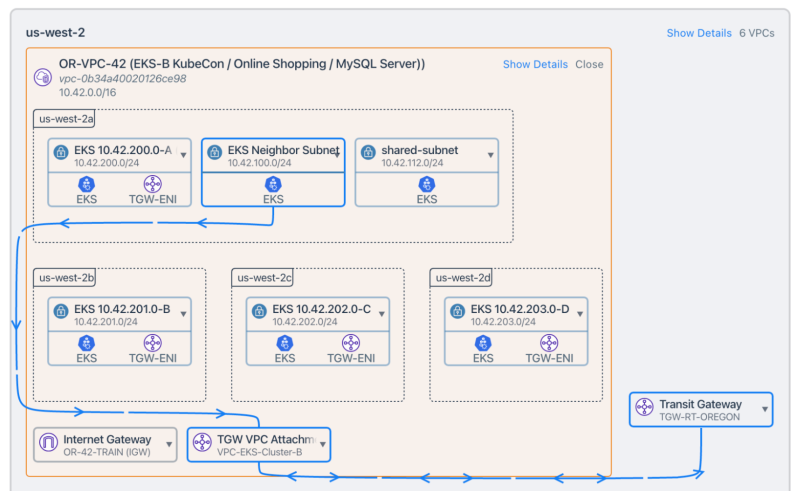Image resolution: width=800 pixels, height=491 pixels.
Task: Click the 10.42.202.0/24 CIDR text
Action: [x=305, y=322]
